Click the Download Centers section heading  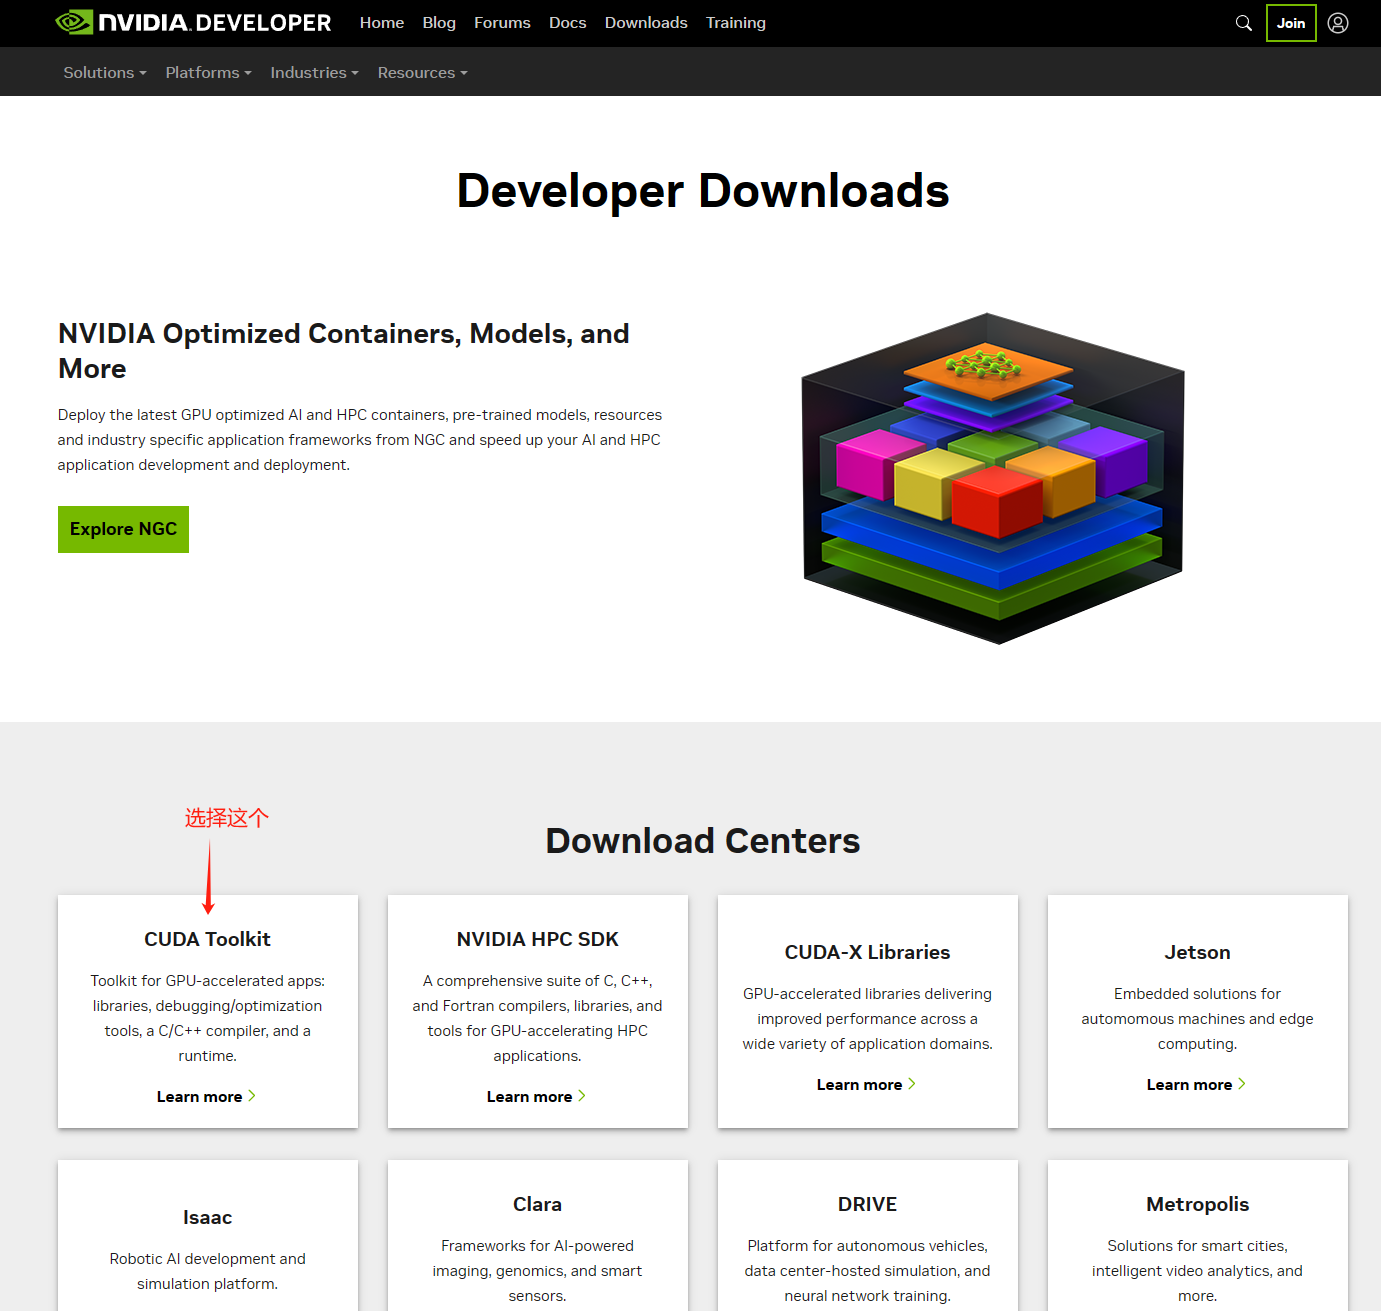703,841
